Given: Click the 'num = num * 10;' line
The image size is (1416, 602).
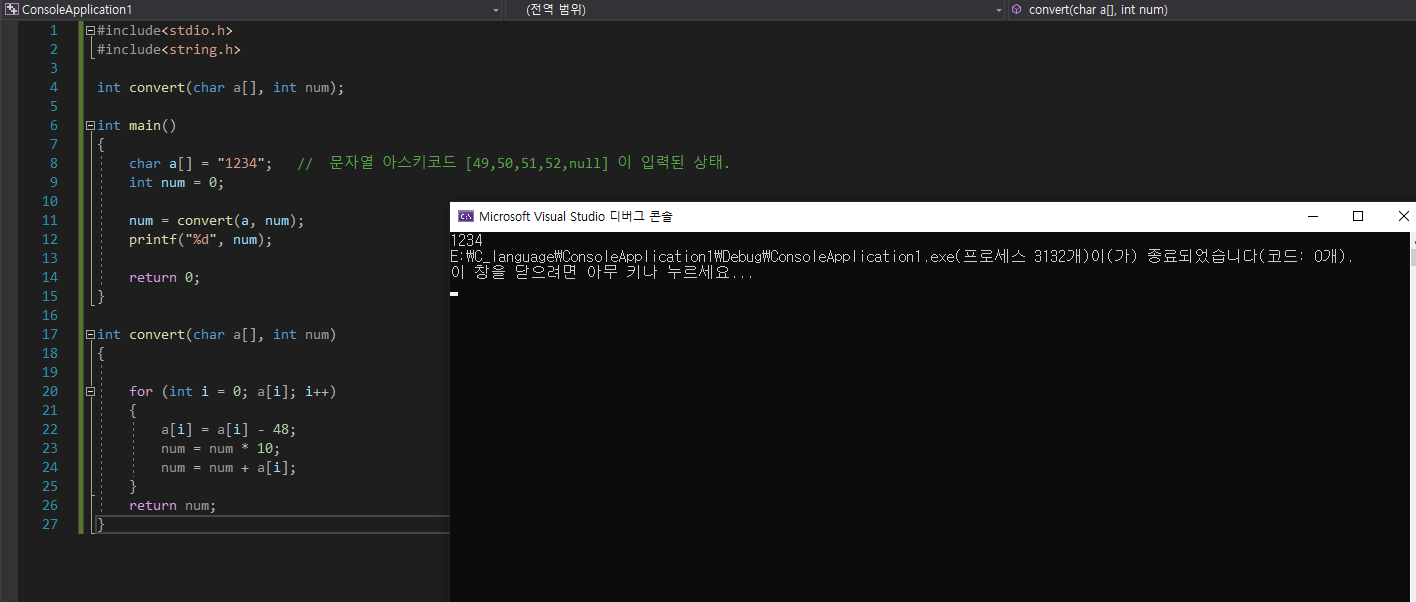Looking at the screenshot, I should [x=221, y=448].
